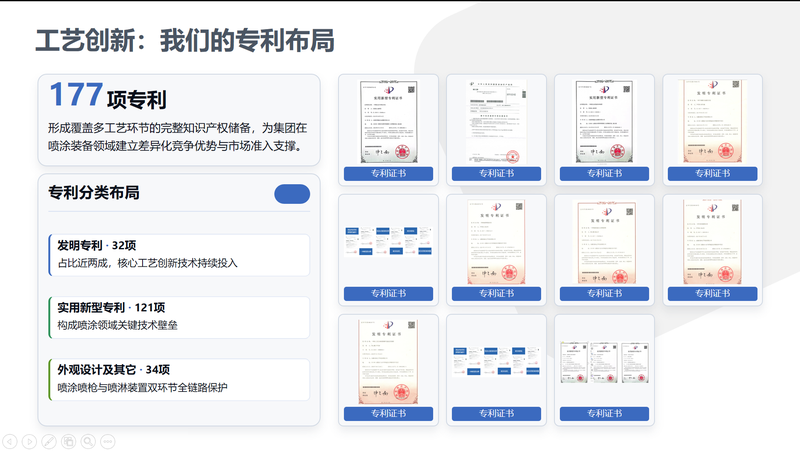Select the 外观设计及其它 · 34项 card heading

click(x=113, y=370)
